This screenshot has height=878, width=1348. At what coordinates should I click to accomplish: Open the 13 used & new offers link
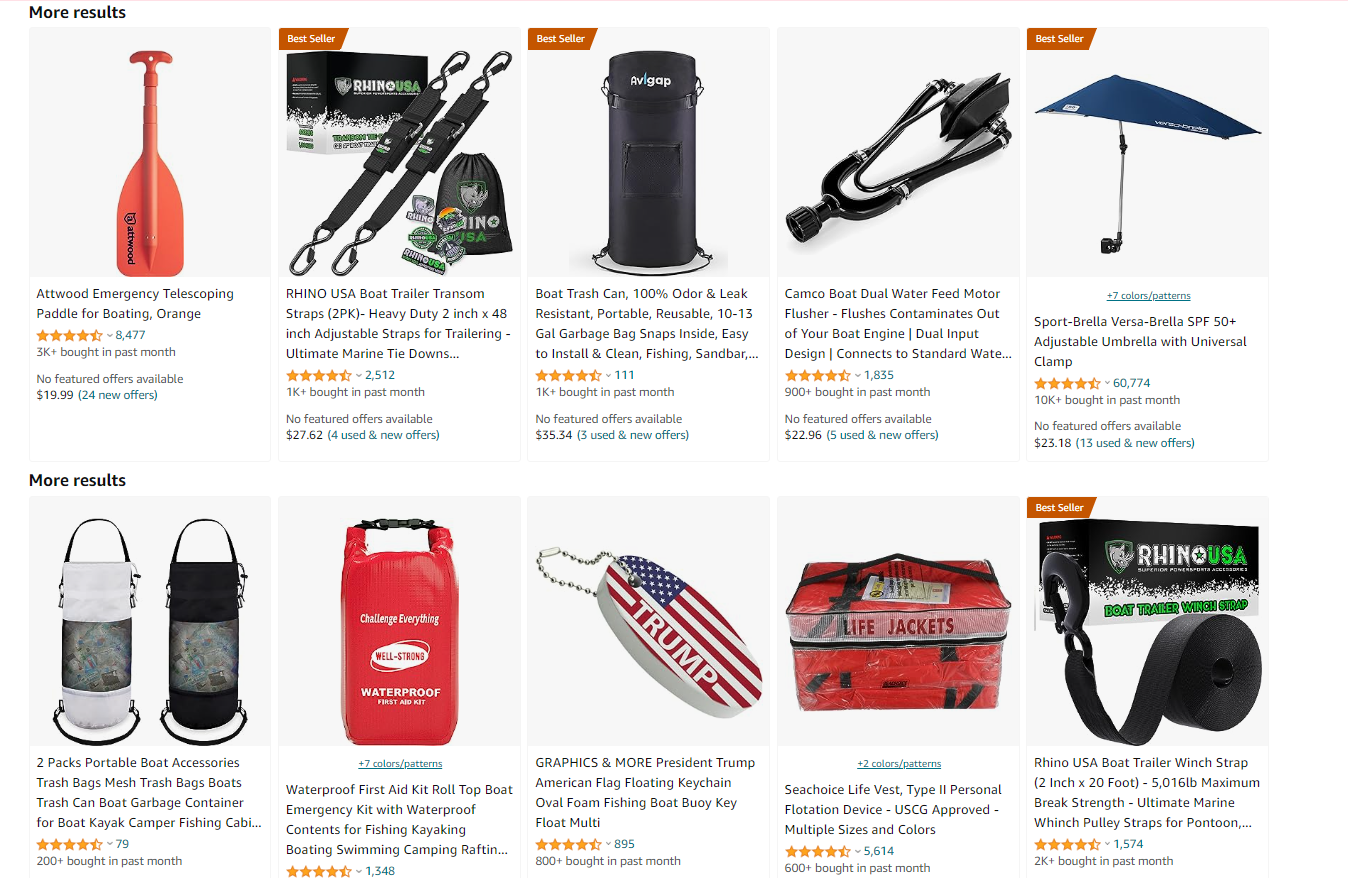[x=1136, y=443]
